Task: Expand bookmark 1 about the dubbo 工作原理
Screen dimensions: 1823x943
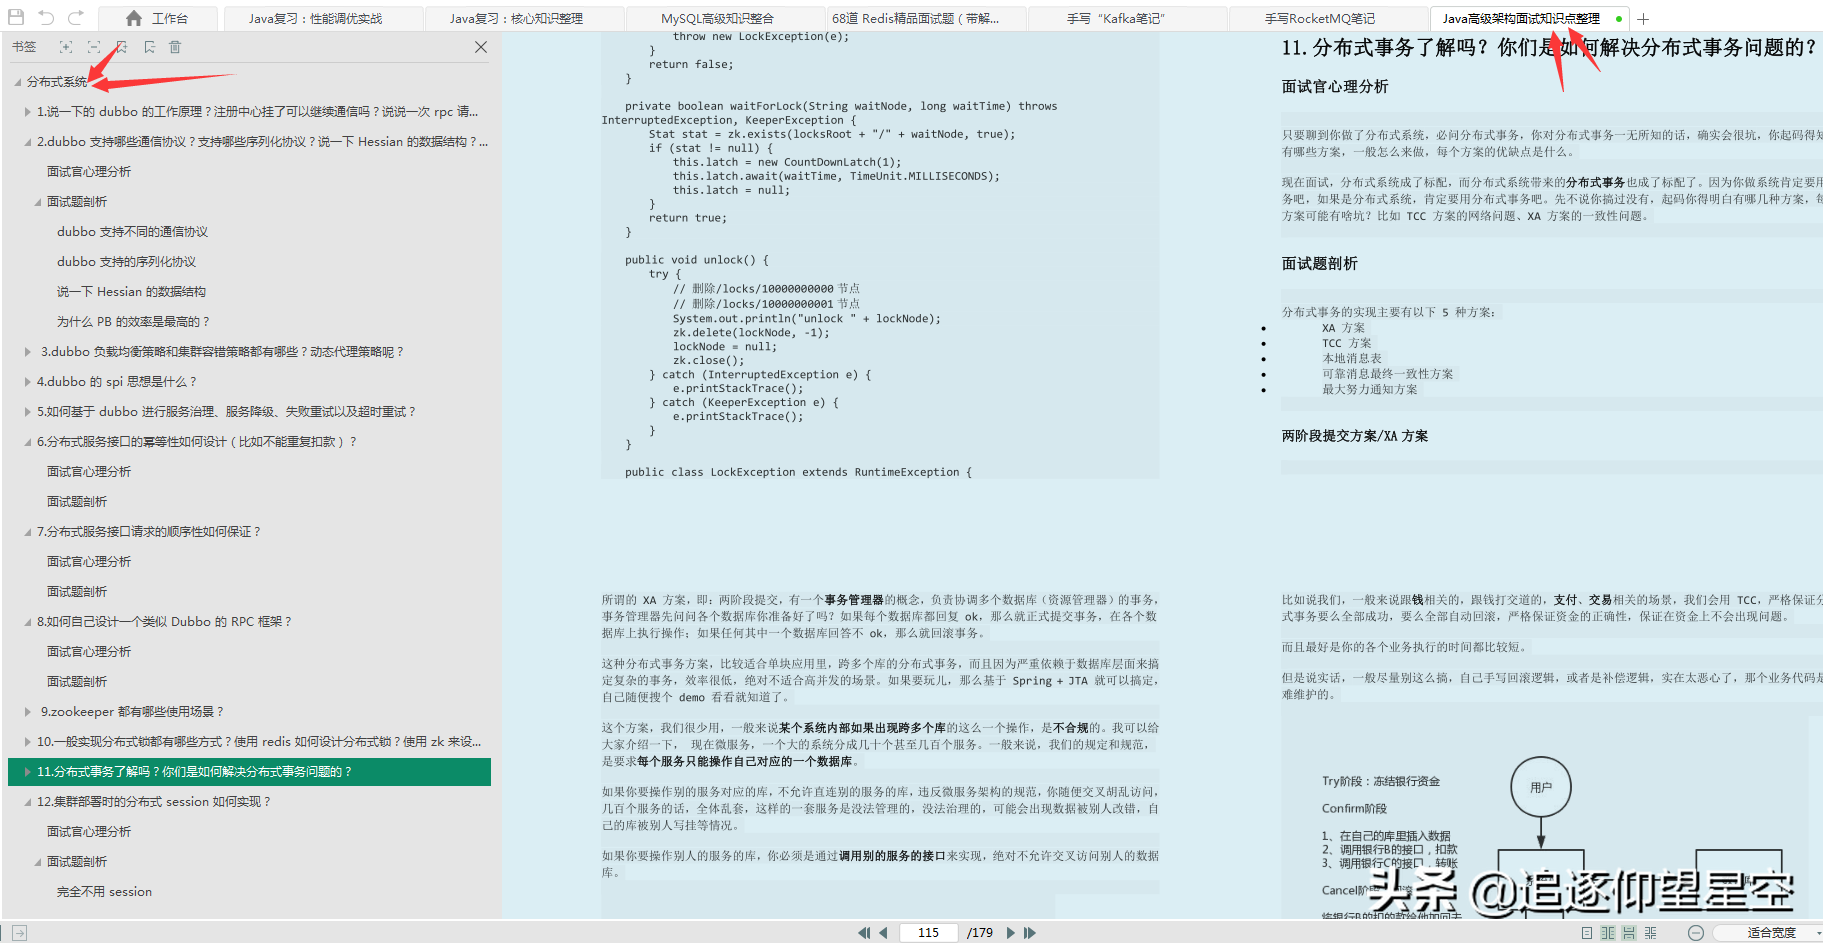Action: (x=28, y=112)
